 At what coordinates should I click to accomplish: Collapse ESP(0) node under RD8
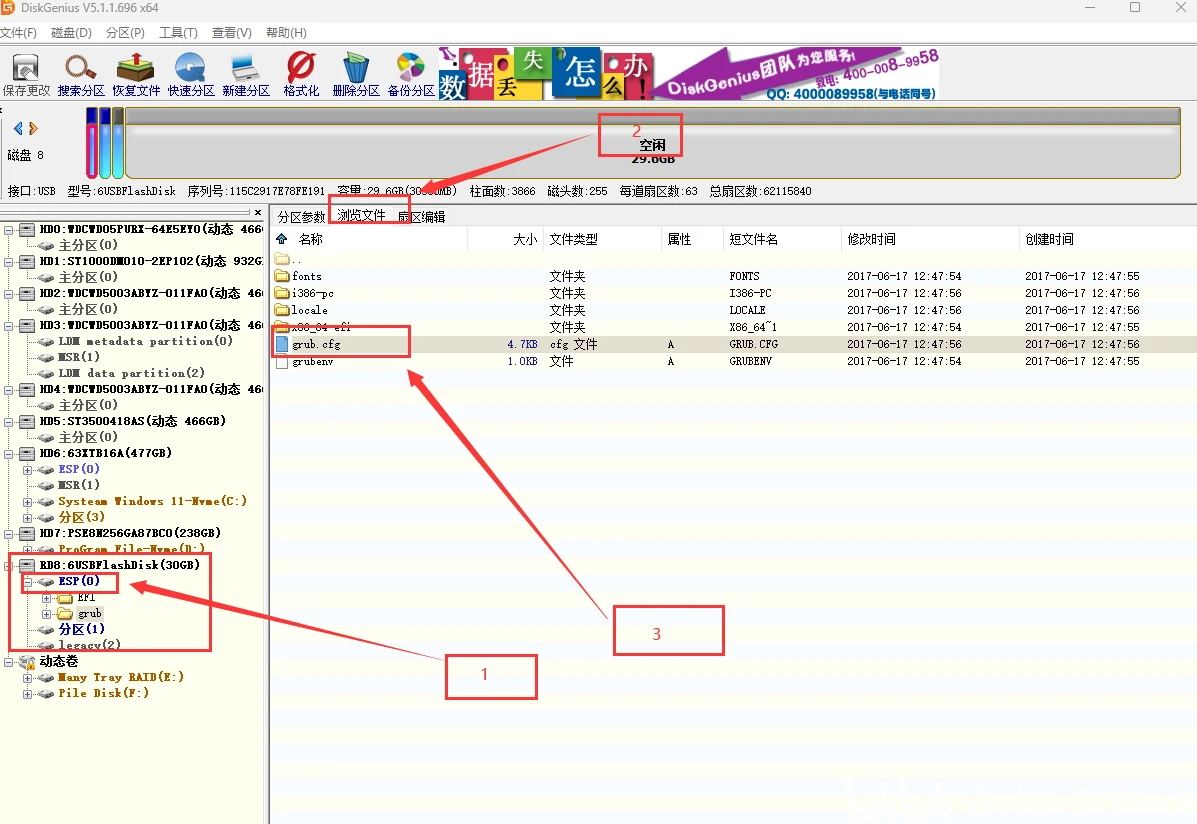pos(27,582)
